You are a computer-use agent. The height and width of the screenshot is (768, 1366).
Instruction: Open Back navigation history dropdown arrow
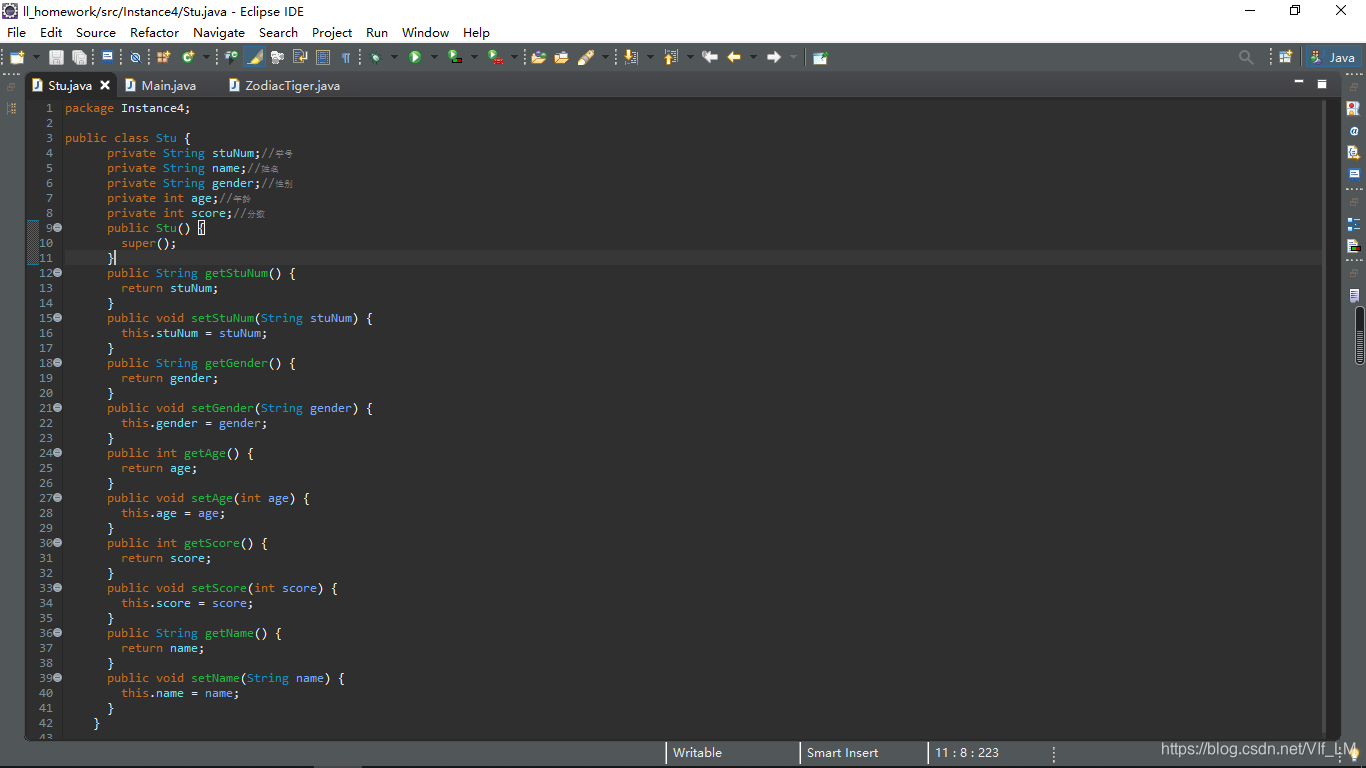tap(753, 57)
